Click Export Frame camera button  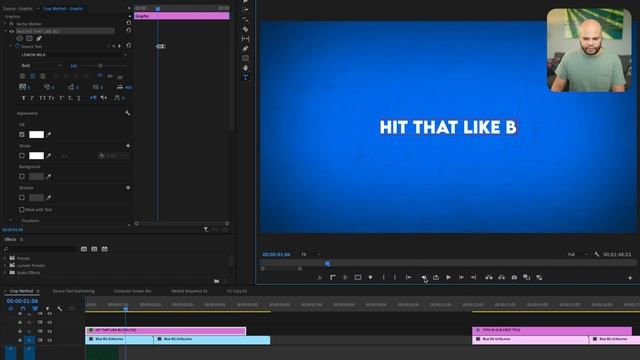click(514, 278)
